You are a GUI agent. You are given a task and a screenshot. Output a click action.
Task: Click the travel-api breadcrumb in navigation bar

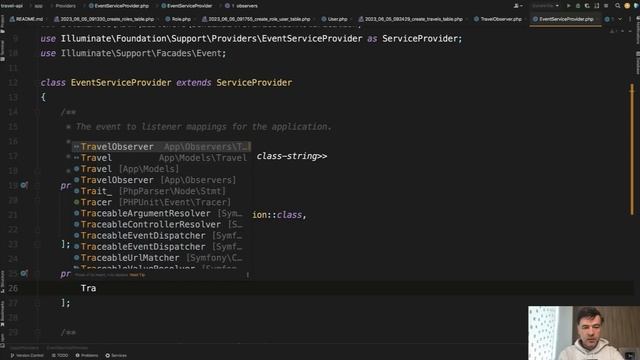click(11, 6)
